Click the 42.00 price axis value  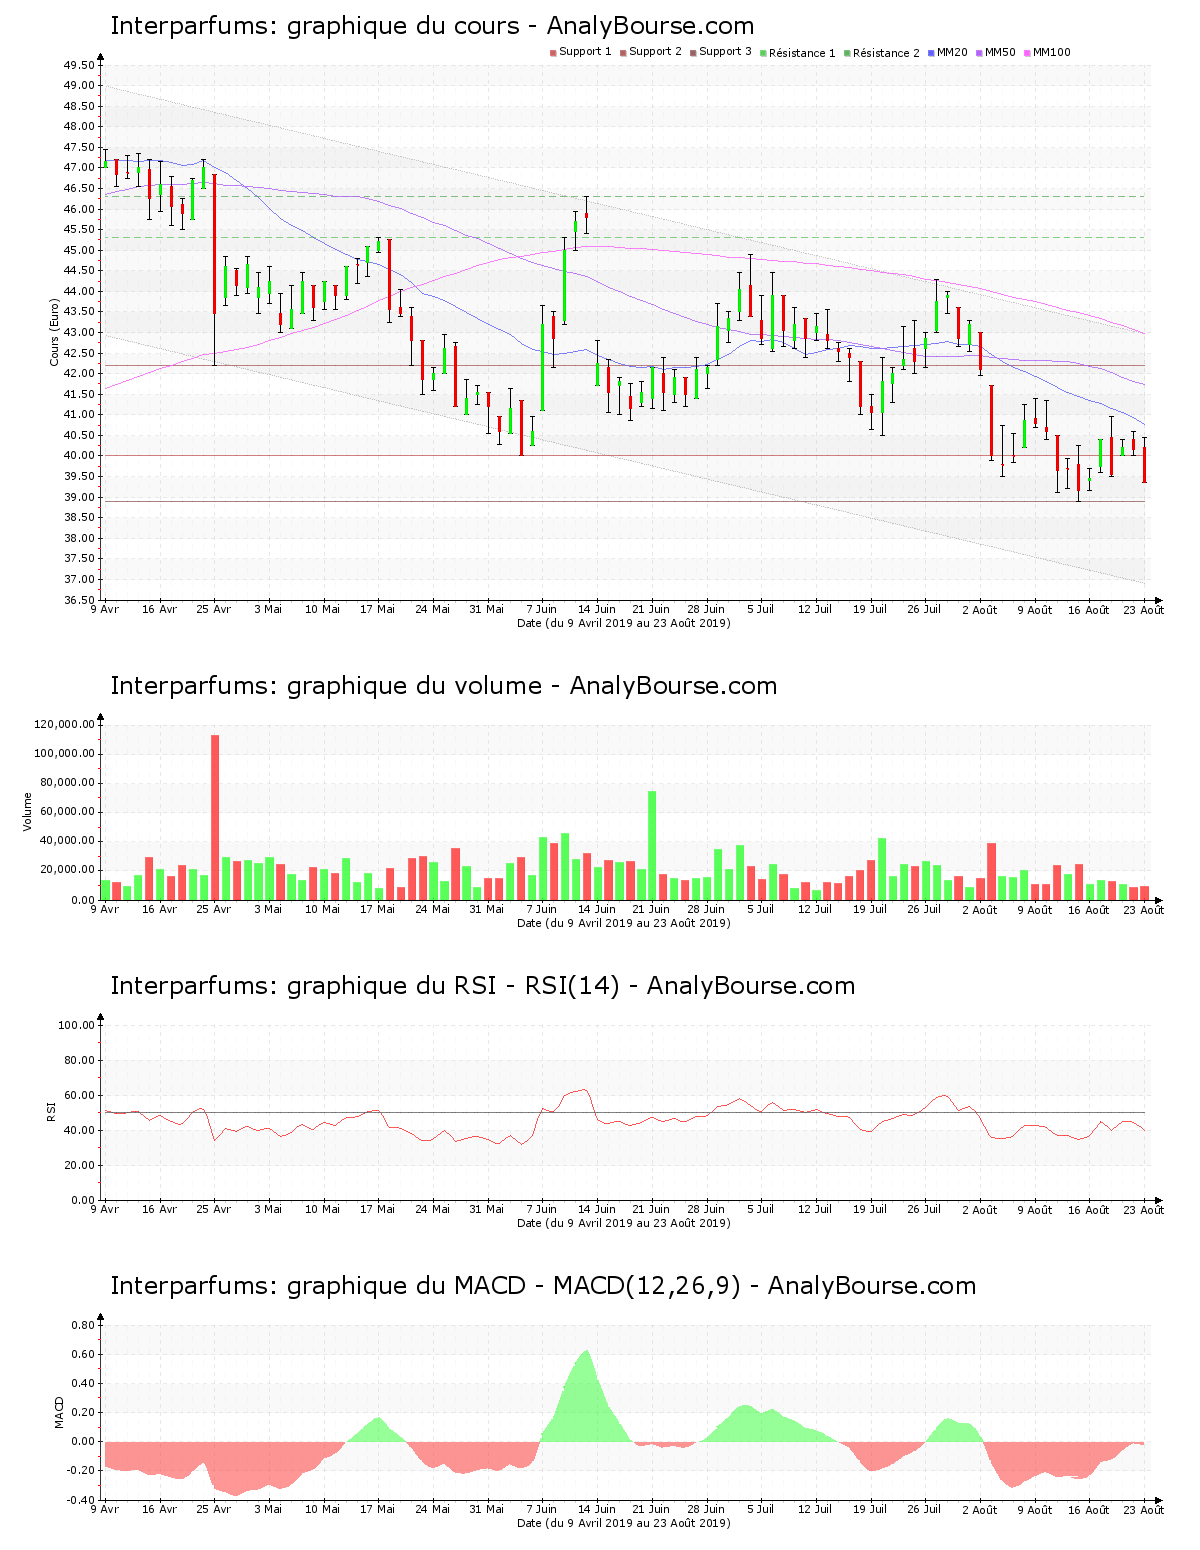(x=79, y=373)
